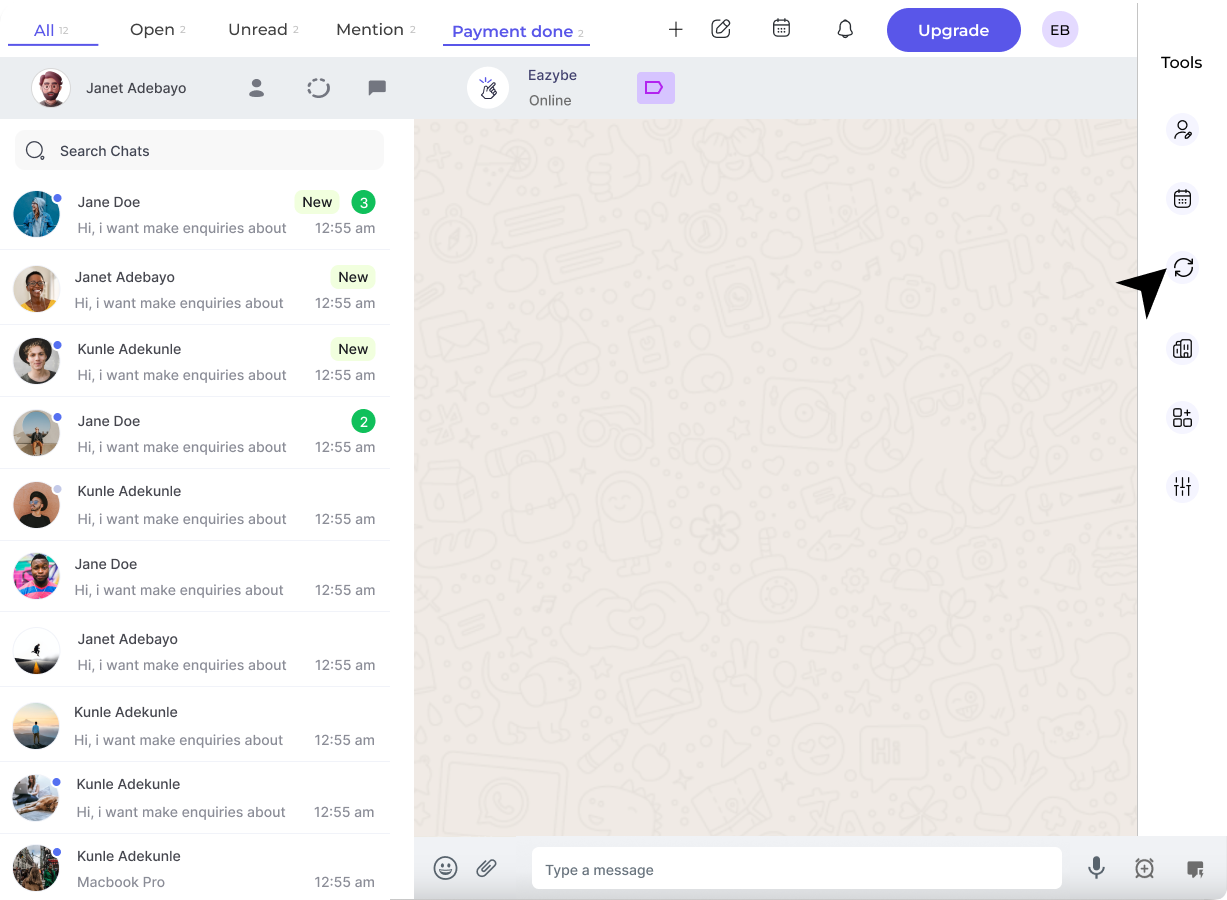Open the calendar tool from the Tools panel

coord(1182,199)
